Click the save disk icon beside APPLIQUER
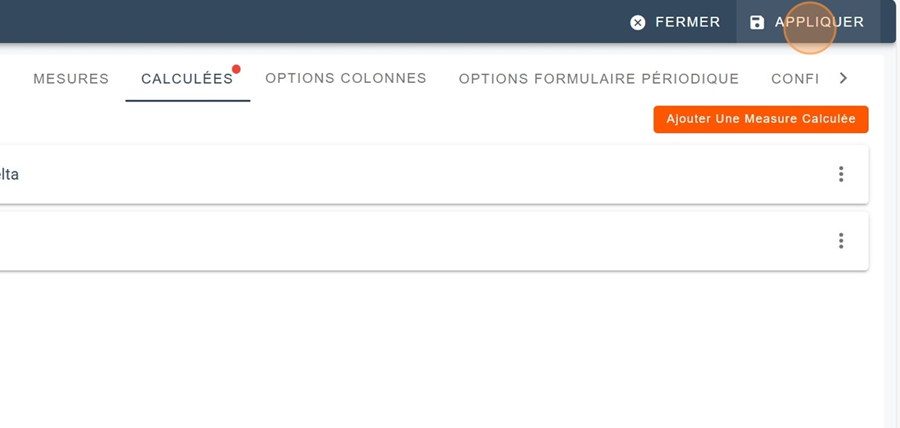 (757, 22)
